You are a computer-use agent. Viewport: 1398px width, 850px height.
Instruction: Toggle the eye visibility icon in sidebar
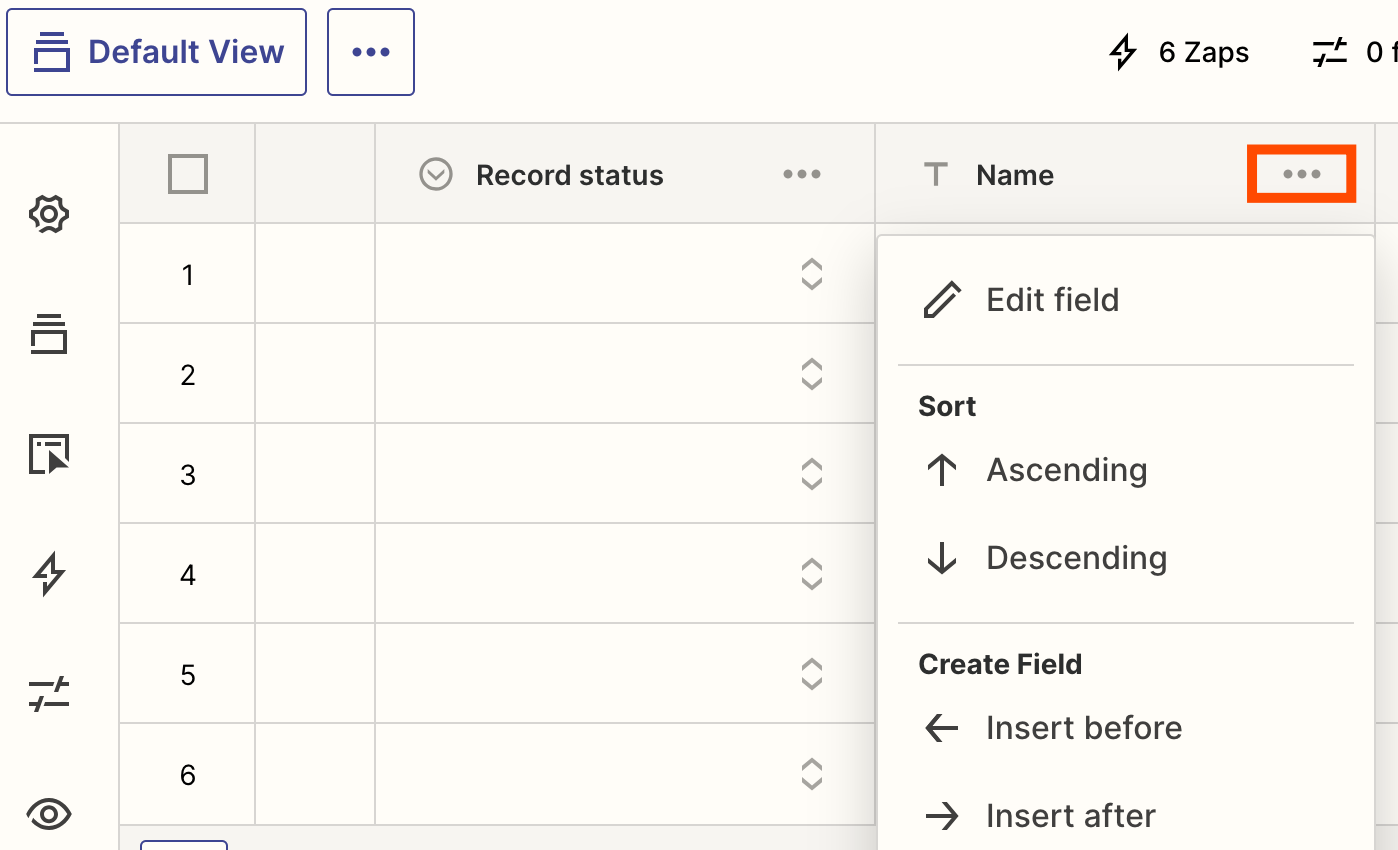pos(49,814)
